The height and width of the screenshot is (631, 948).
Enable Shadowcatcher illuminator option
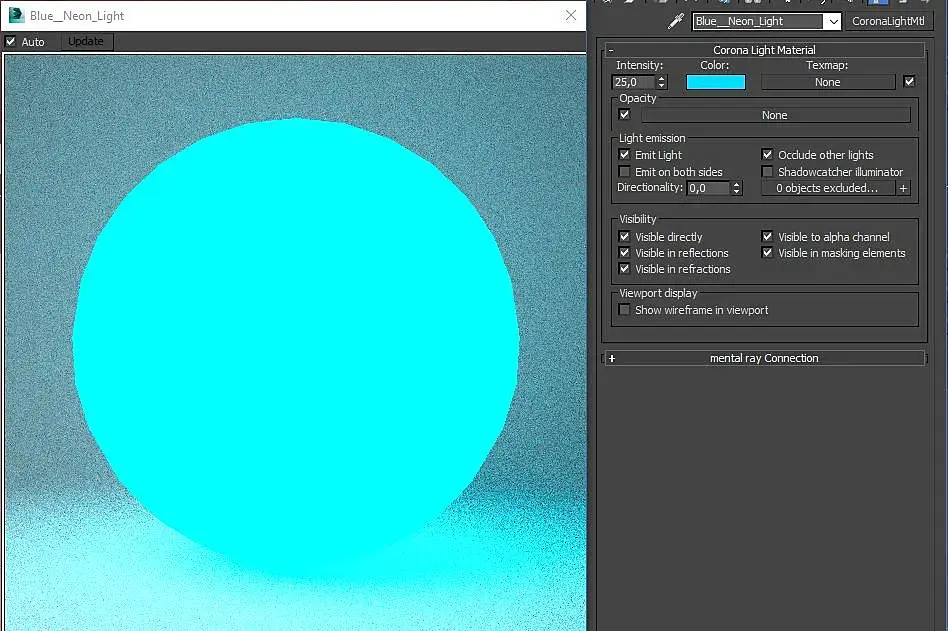coord(767,172)
